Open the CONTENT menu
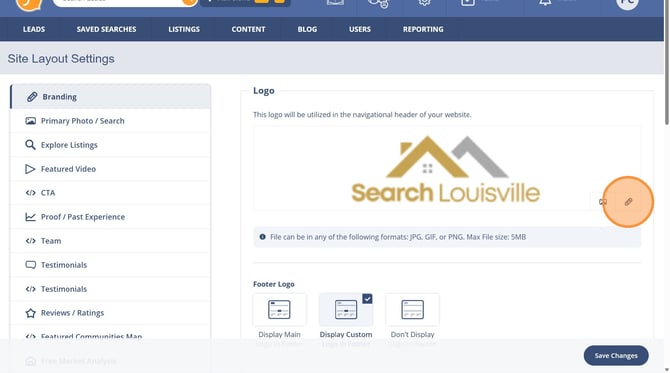670x373 pixels. (248, 29)
